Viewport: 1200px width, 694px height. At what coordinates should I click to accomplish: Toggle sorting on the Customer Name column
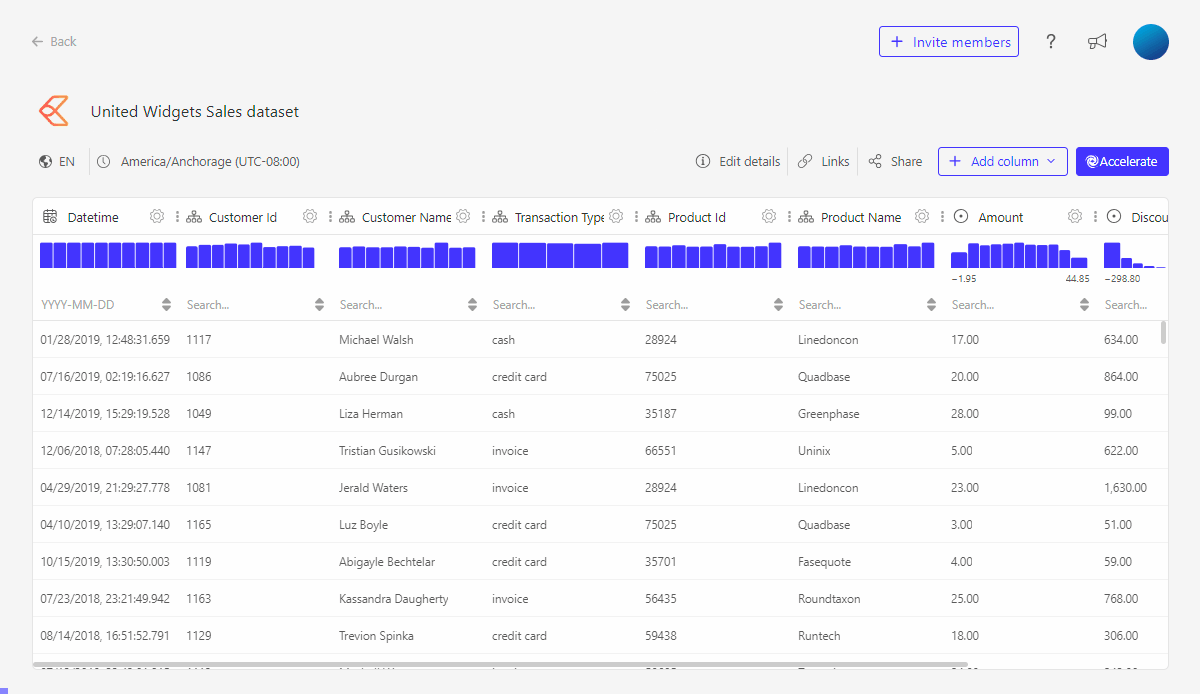pyautogui.click(x=471, y=304)
